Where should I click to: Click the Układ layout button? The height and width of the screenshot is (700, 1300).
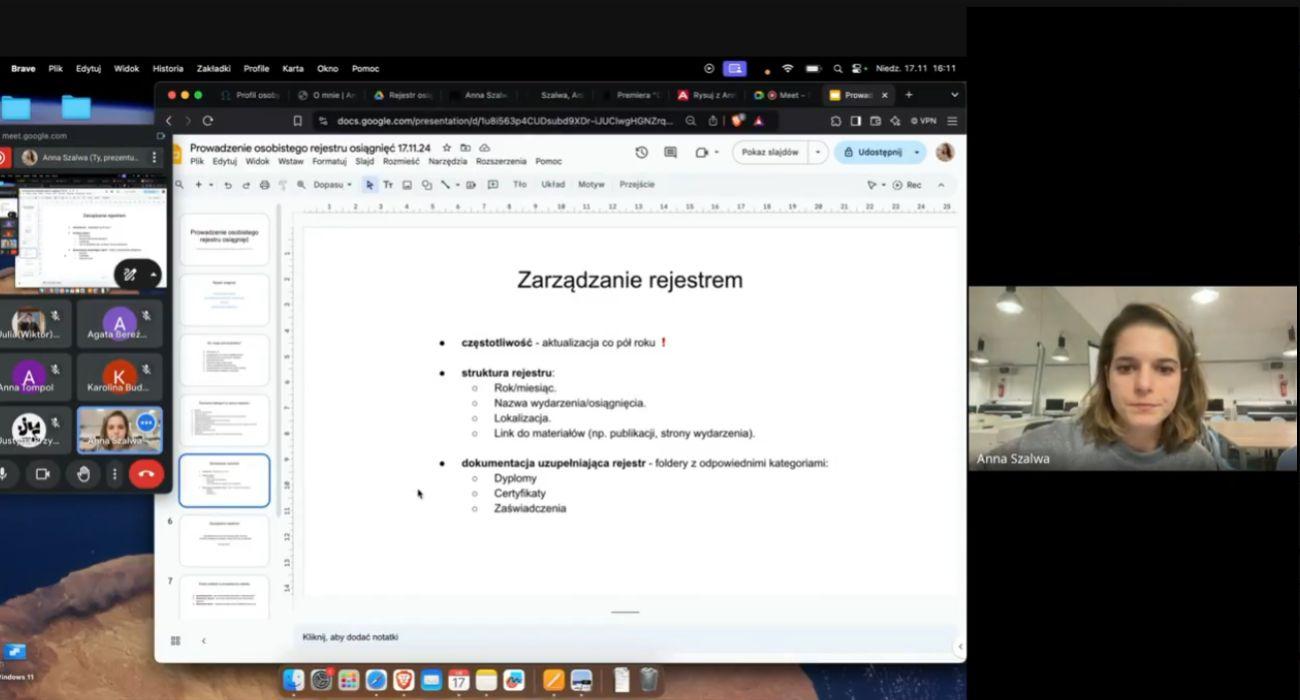553,185
